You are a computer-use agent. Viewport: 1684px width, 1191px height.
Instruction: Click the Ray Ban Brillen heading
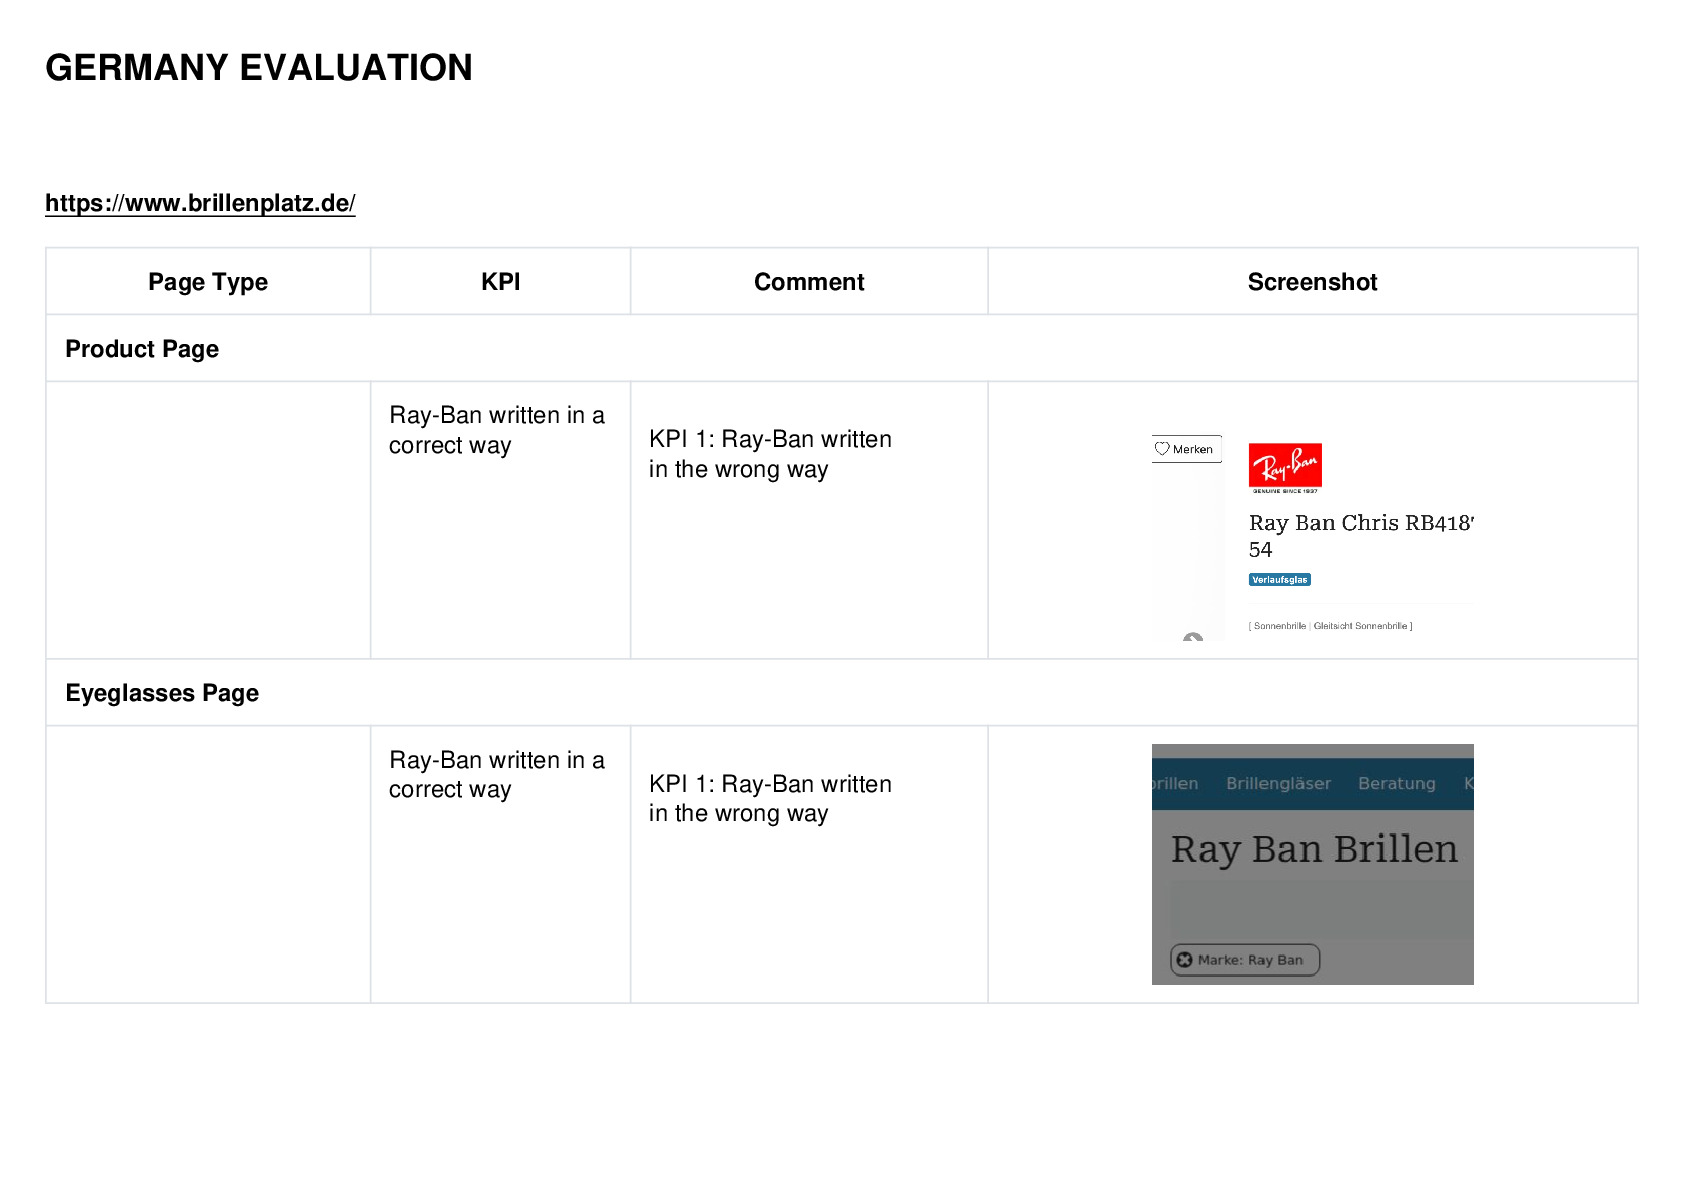(1314, 849)
